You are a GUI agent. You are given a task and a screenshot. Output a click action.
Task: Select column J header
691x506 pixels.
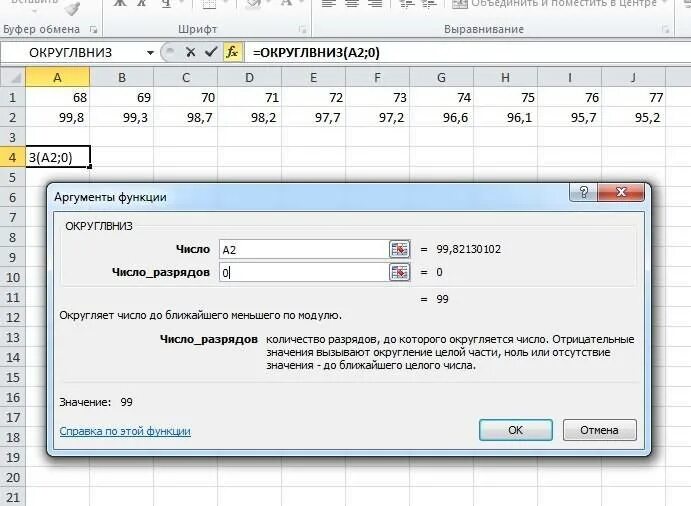[x=633, y=78]
